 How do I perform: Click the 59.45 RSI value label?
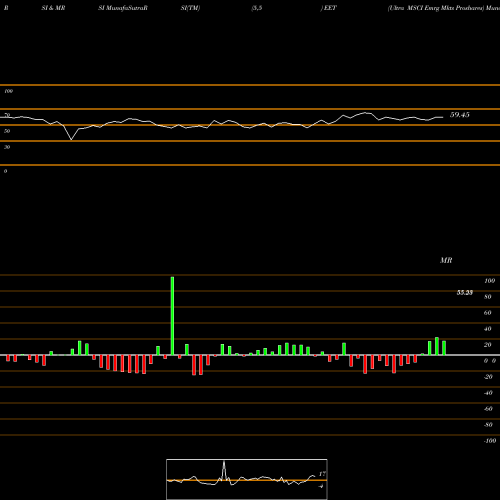(x=460, y=115)
